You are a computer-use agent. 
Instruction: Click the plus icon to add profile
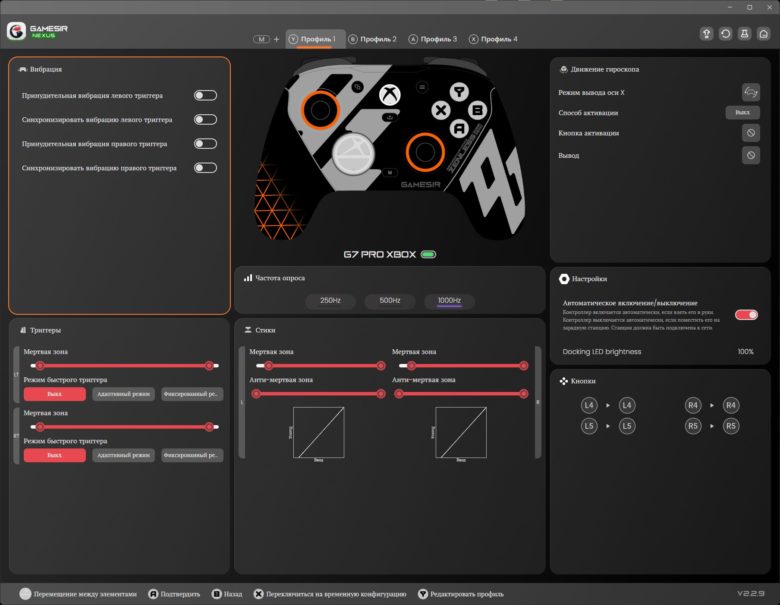pyautogui.click(x=277, y=39)
